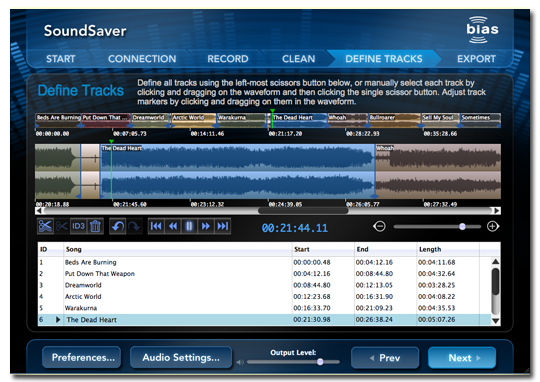The height and width of the screenshot is (382, 540).
Task: Open the Preferences... button
Action: (x=82, y=358)
